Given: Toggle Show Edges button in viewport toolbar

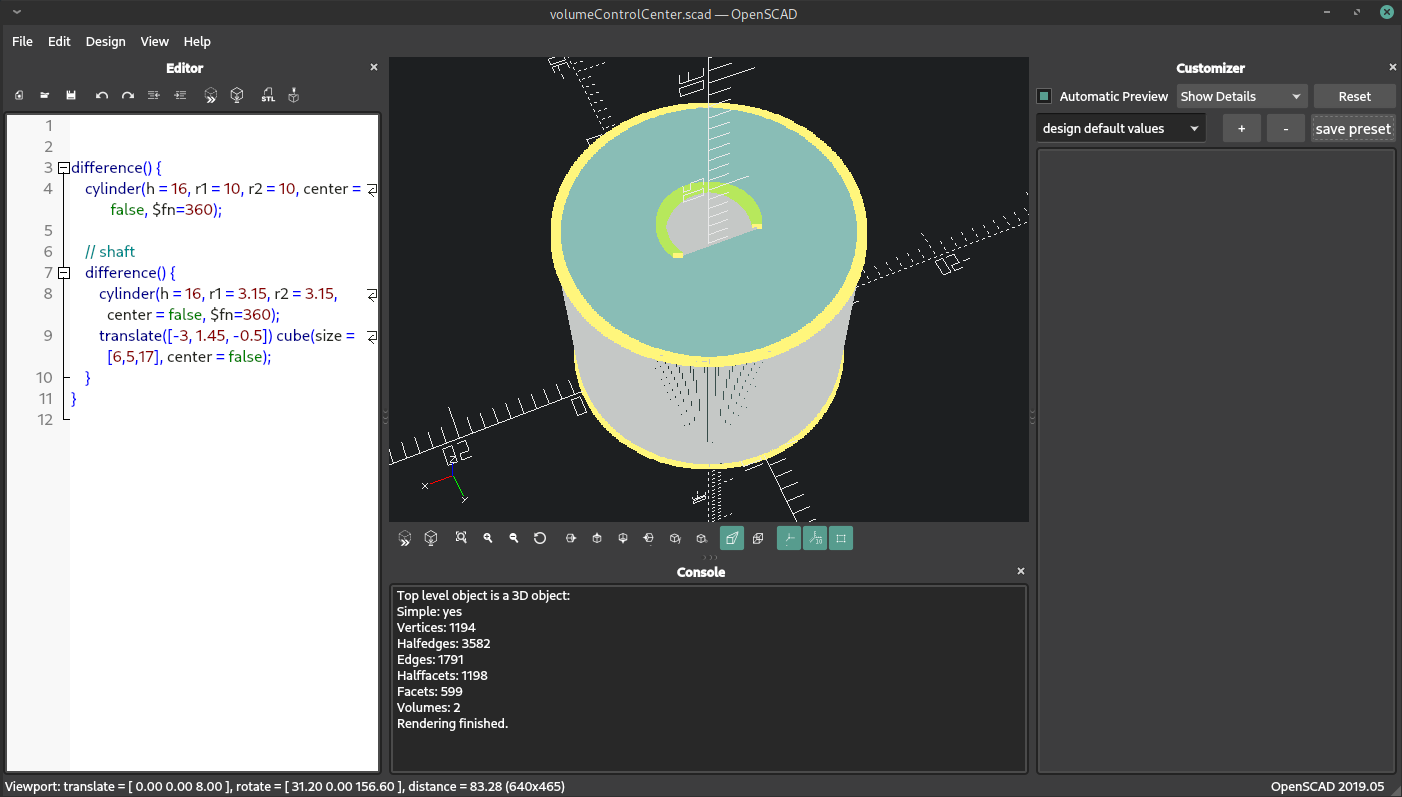Looking at the screenshot, I should coord(841,538).
